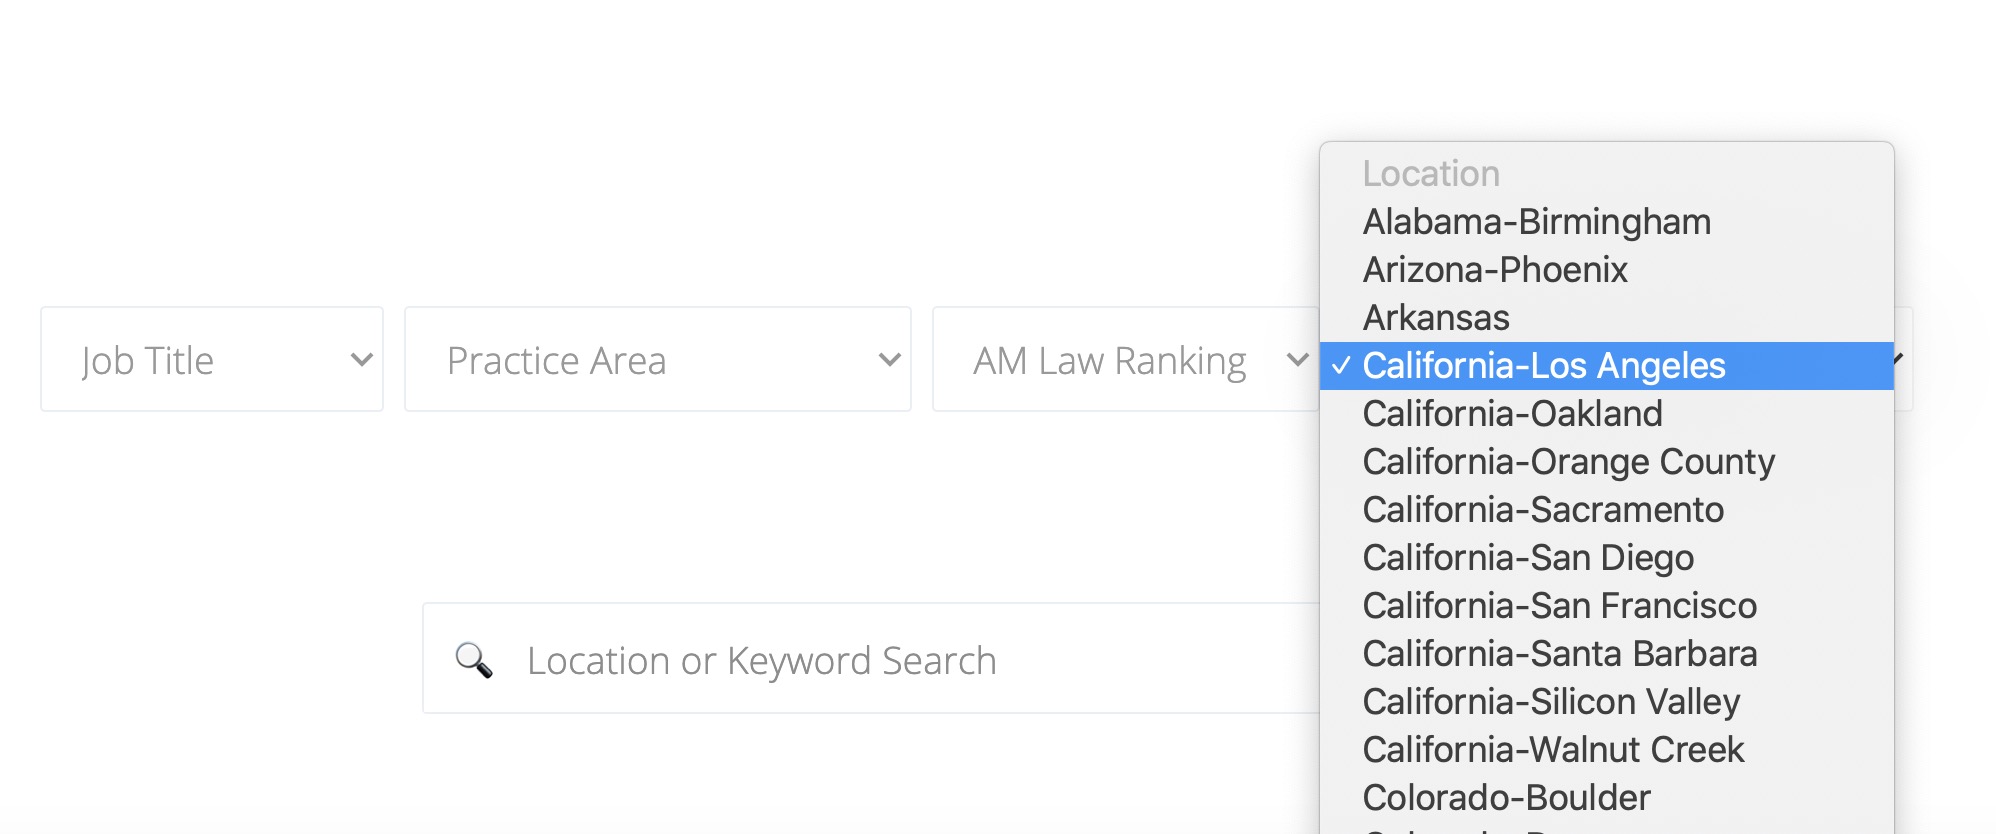
Task: Choose California-San Diego location
Action: pyautogui.click(x=1528, y=558)
